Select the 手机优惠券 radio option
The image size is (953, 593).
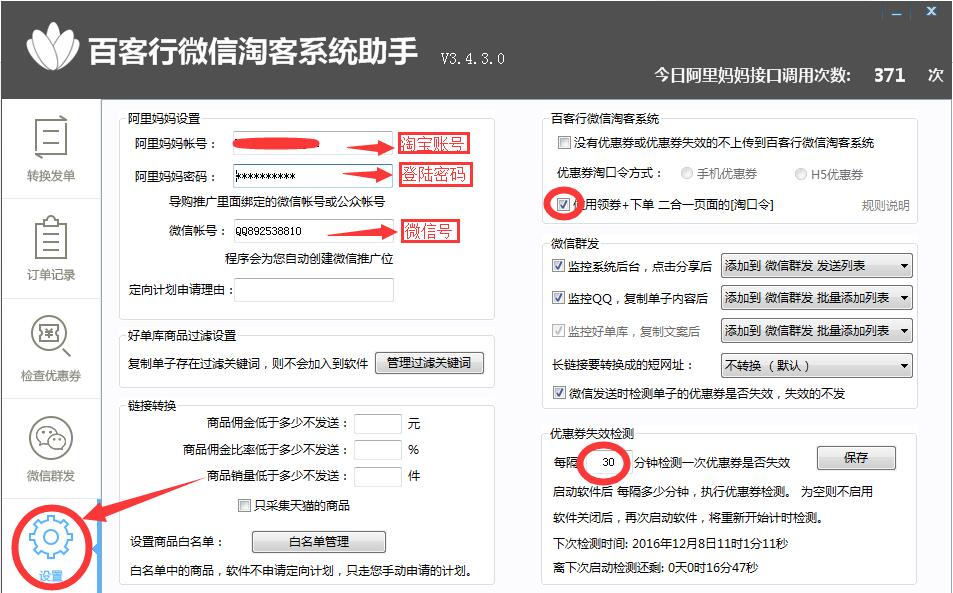686,174
